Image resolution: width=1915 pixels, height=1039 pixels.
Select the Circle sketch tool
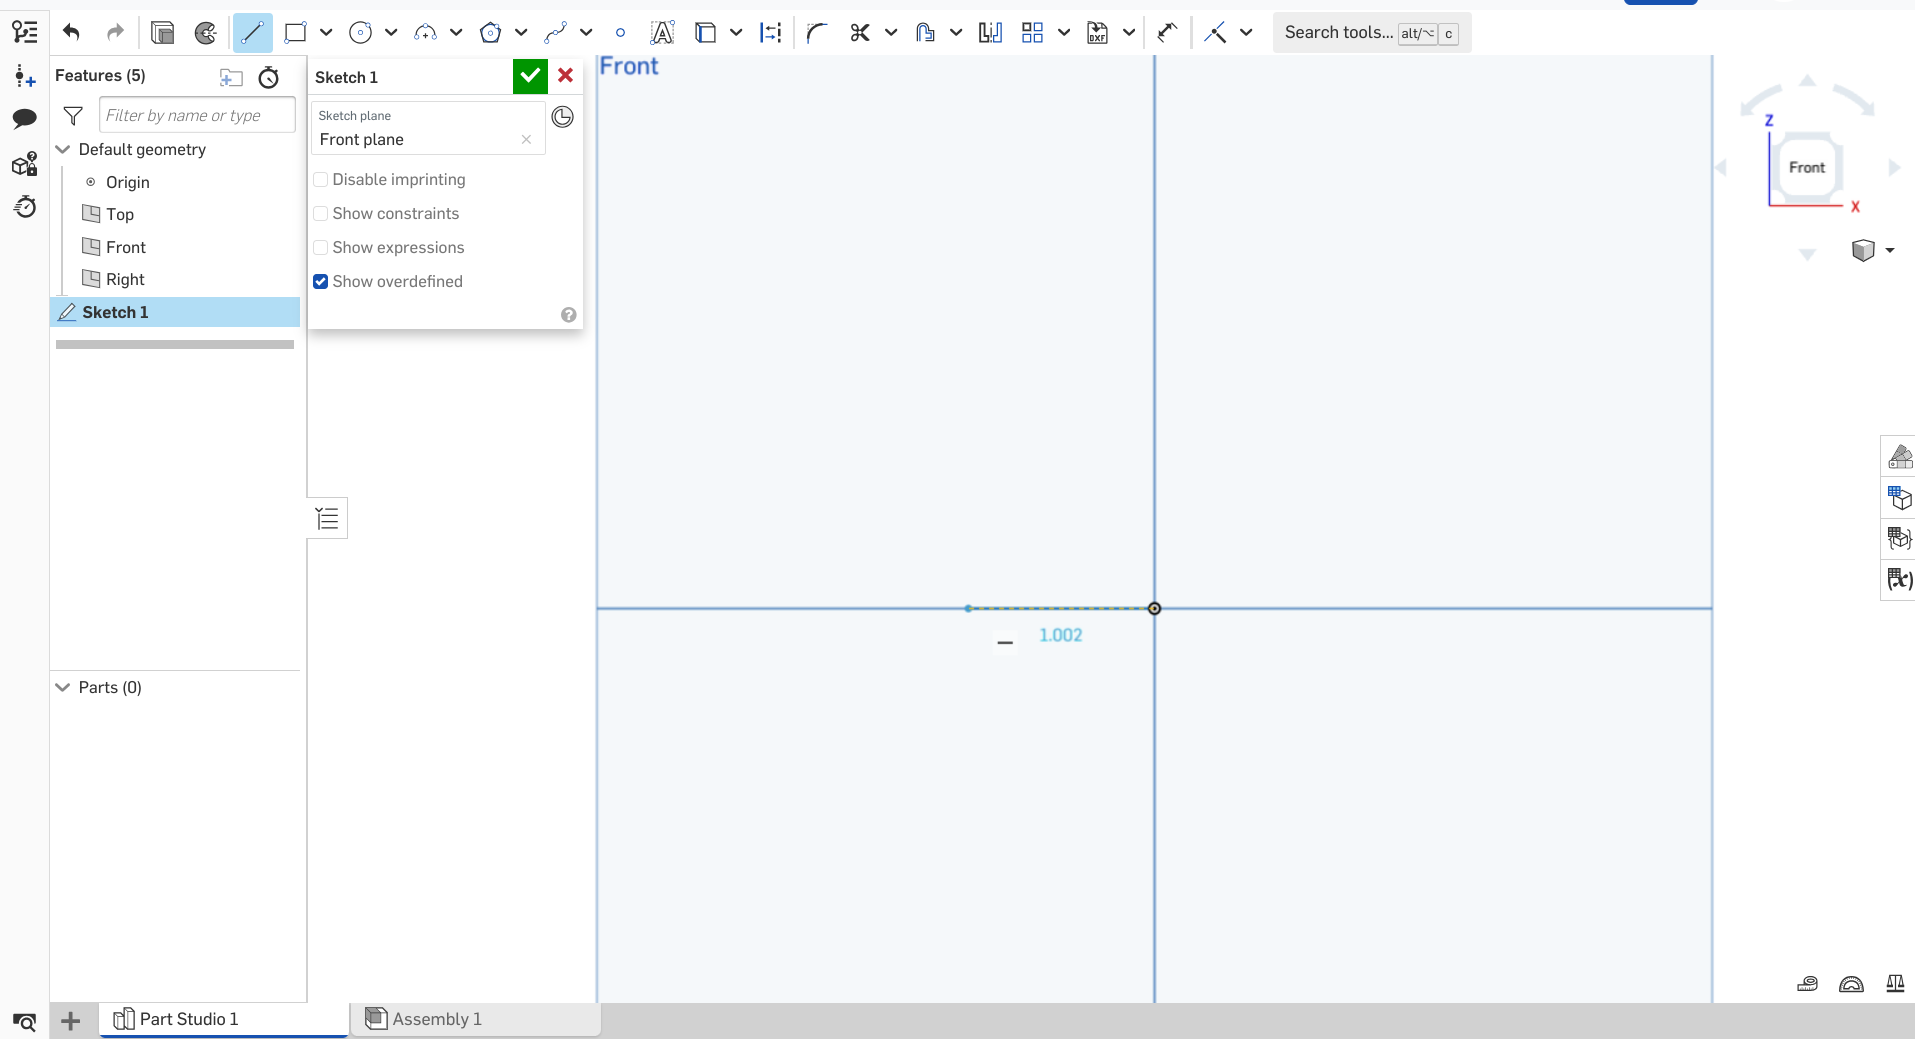[360, 33]
